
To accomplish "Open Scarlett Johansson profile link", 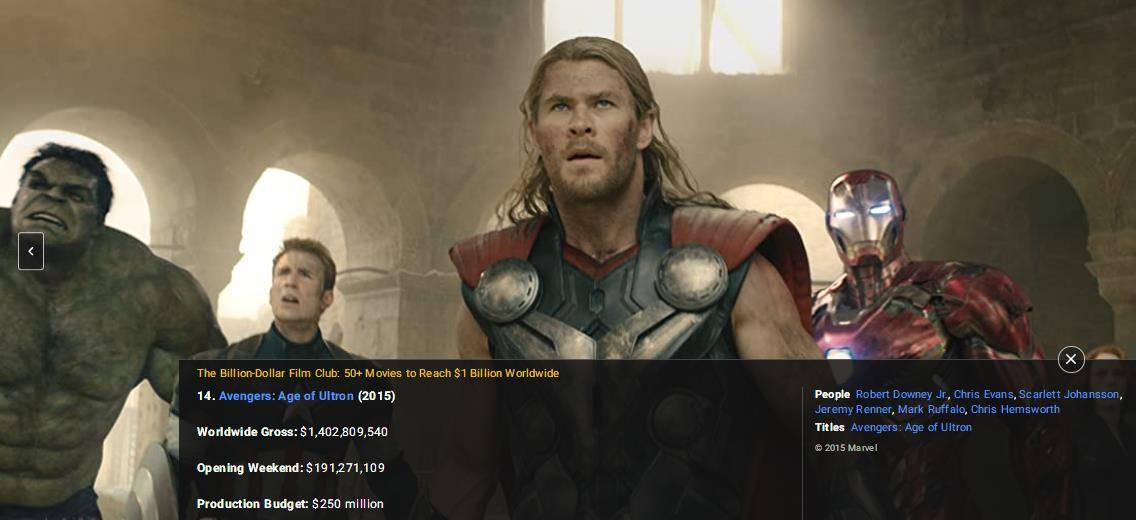I will (x=1069, y=395).
